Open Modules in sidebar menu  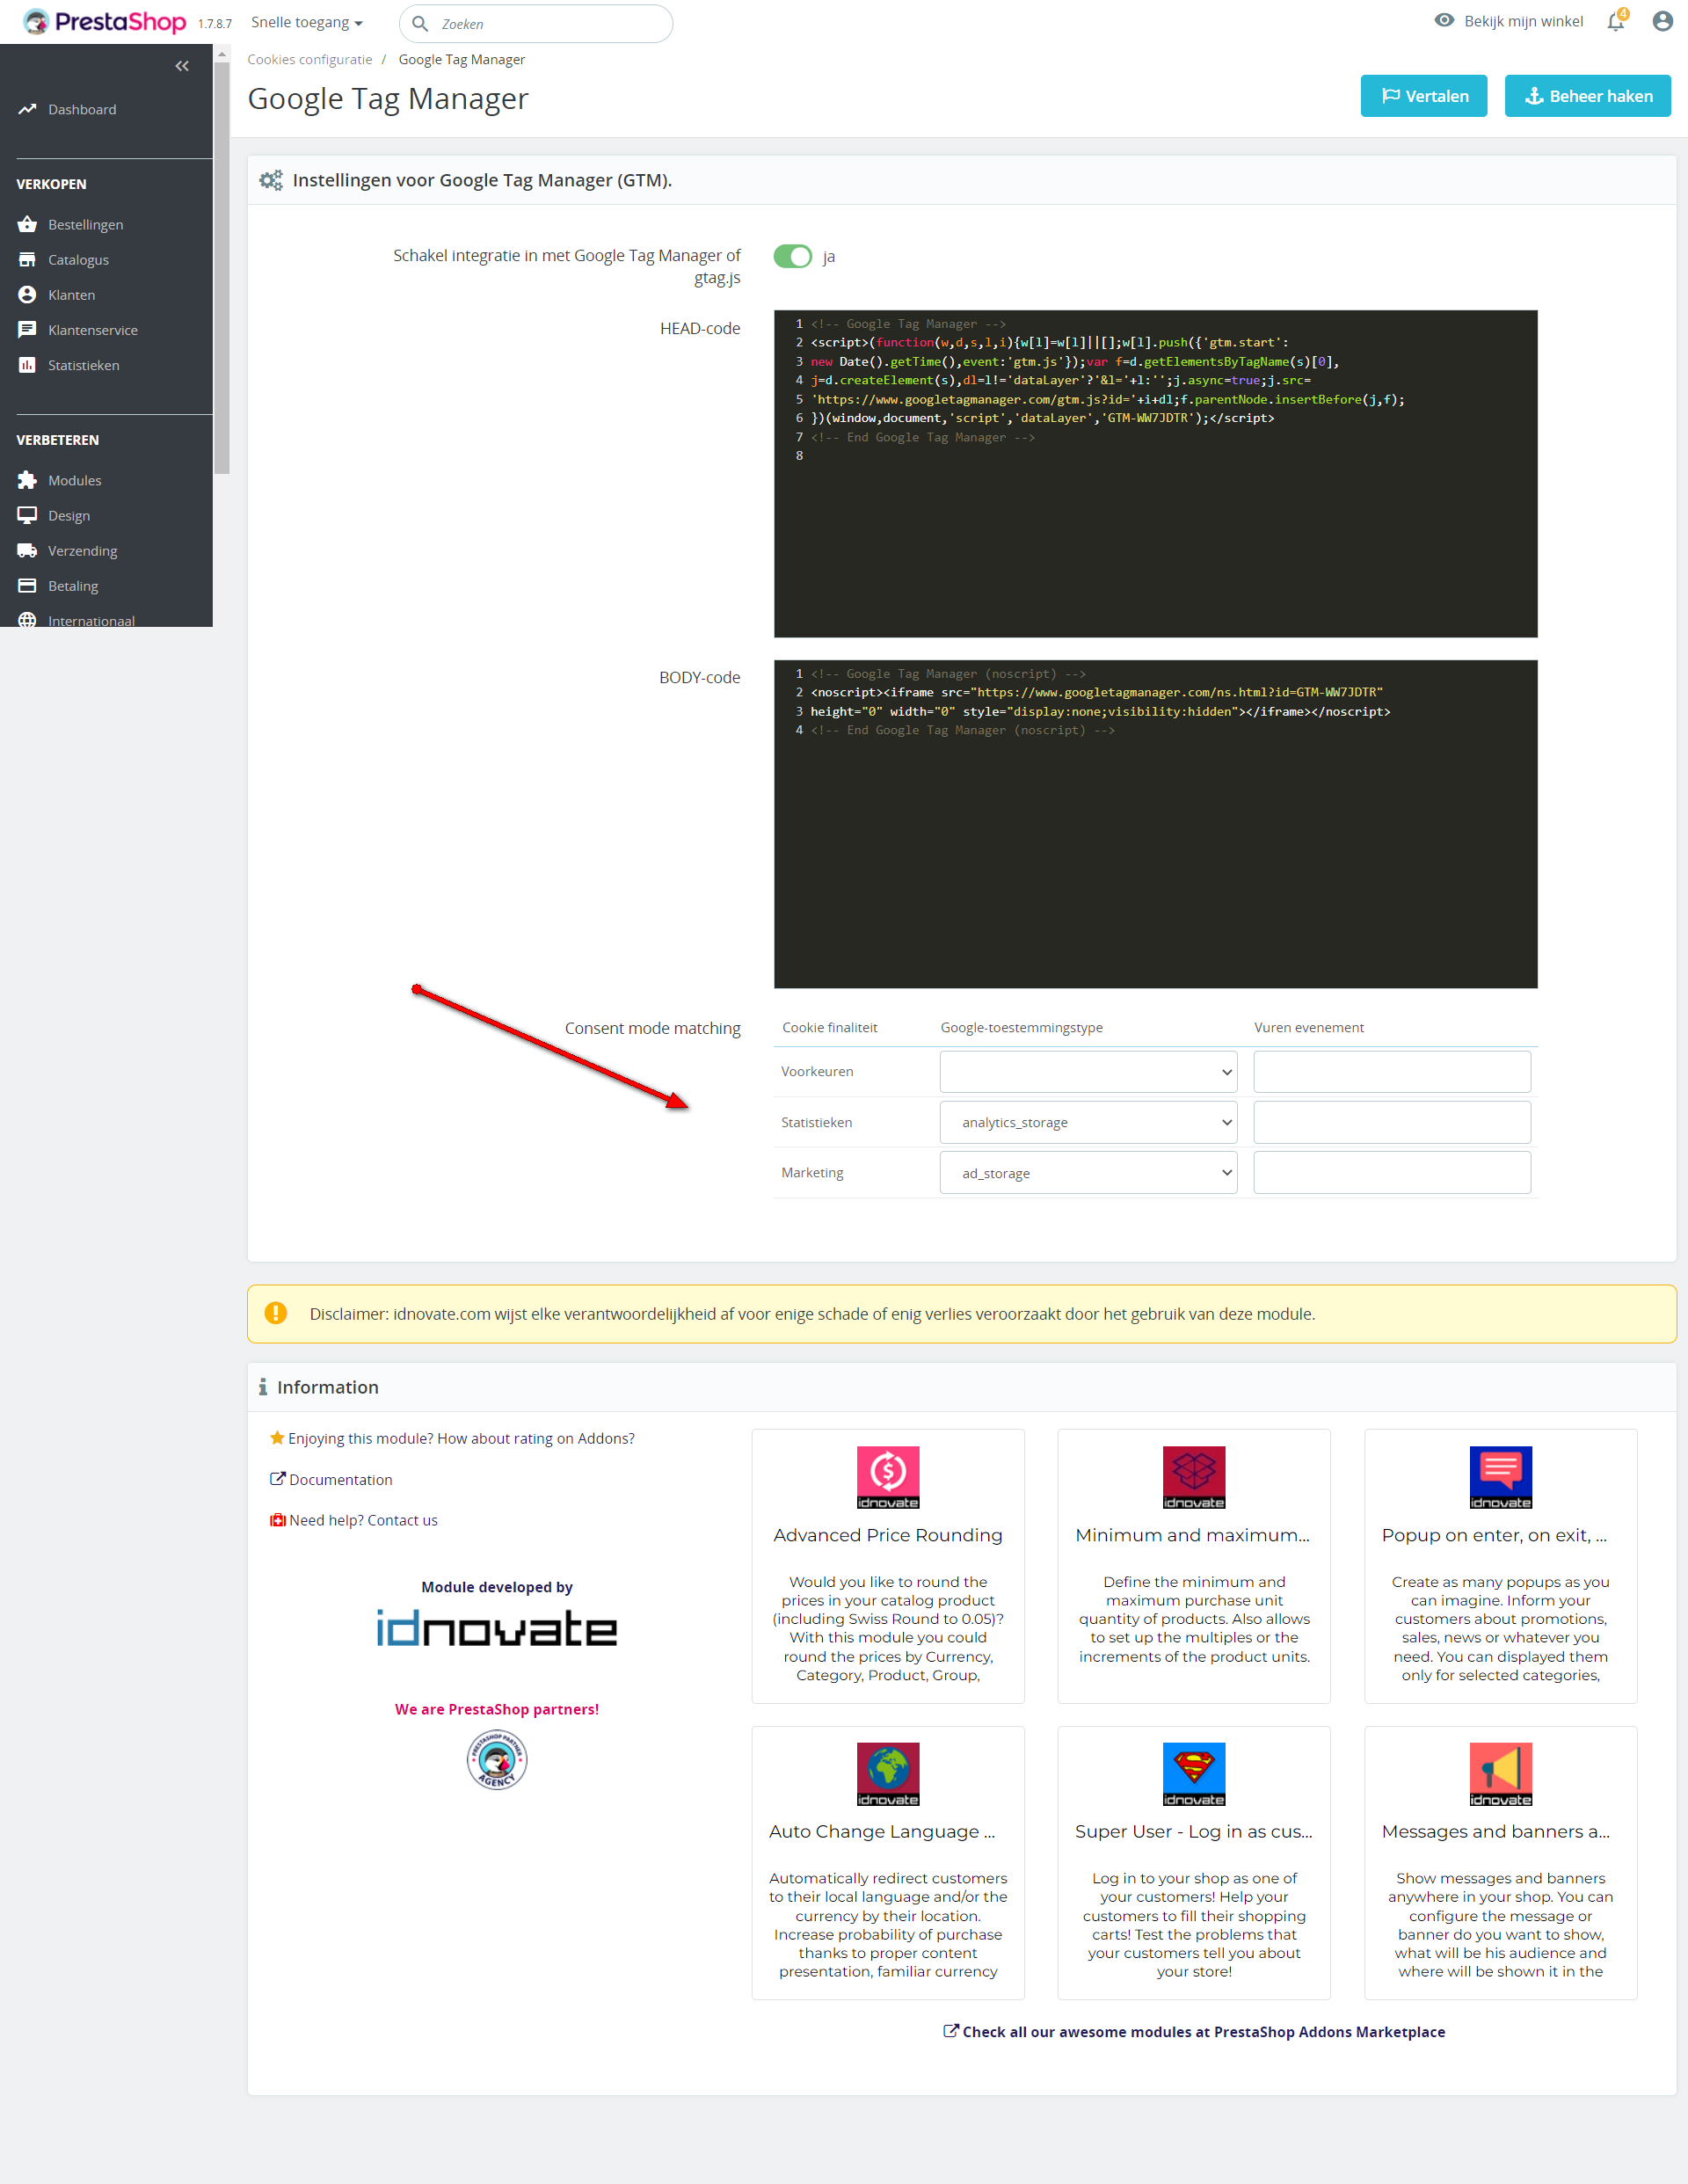[75, 480]
